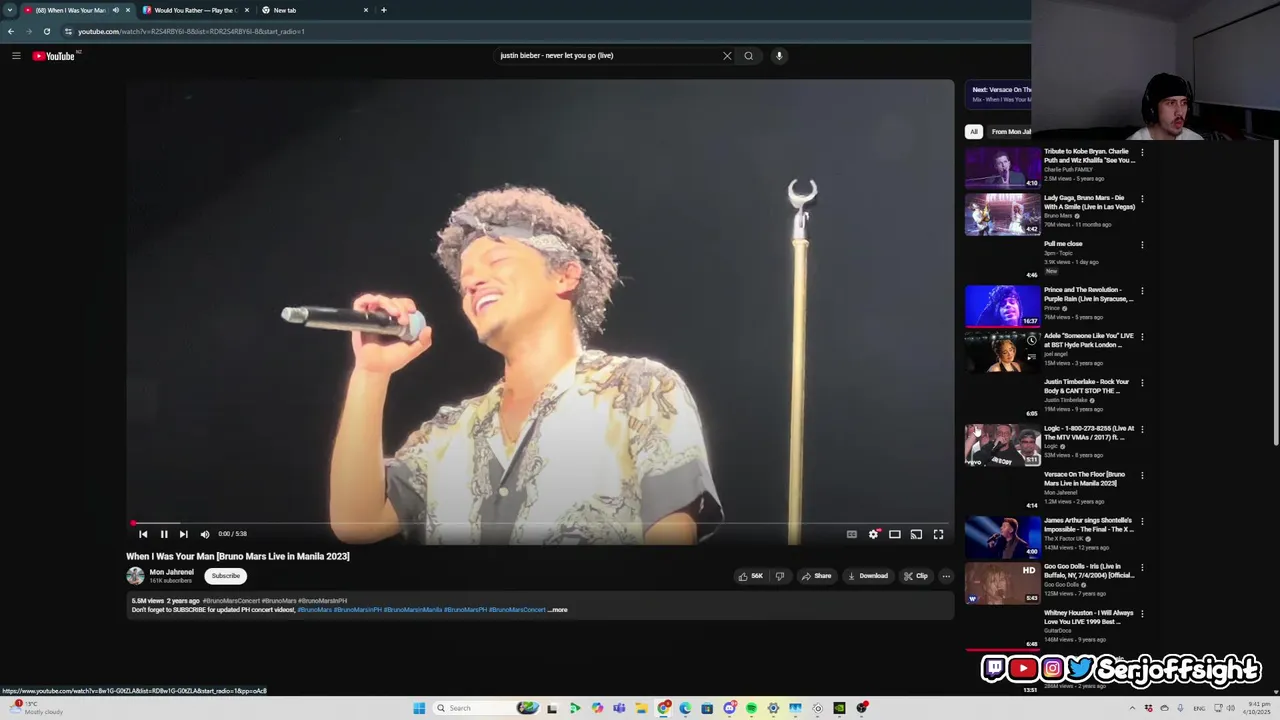Go back in browser history
This screenshot has width=1280, height=720.
tap(11, 31)
